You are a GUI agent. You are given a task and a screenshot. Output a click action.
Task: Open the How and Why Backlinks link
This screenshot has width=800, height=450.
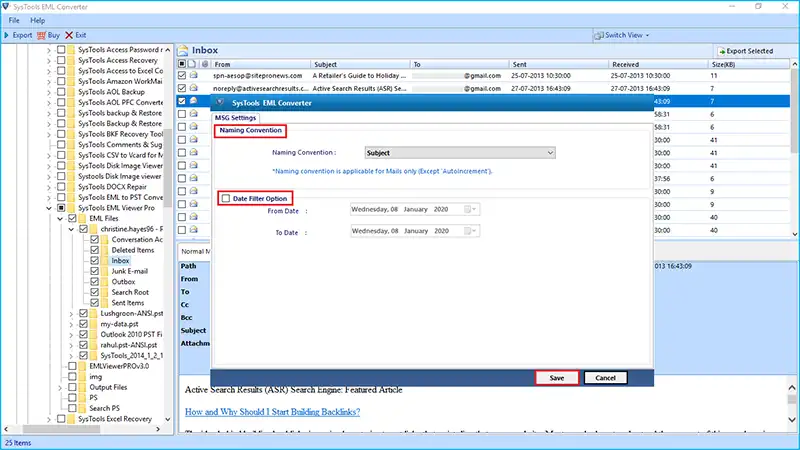coord(272,412)
